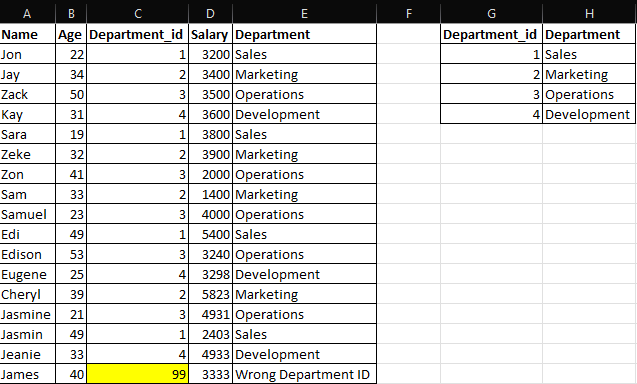Viewport: 637px width, 384px height.
Task: Select the cell containing 'Zeke'
Action: click(28, 154)
